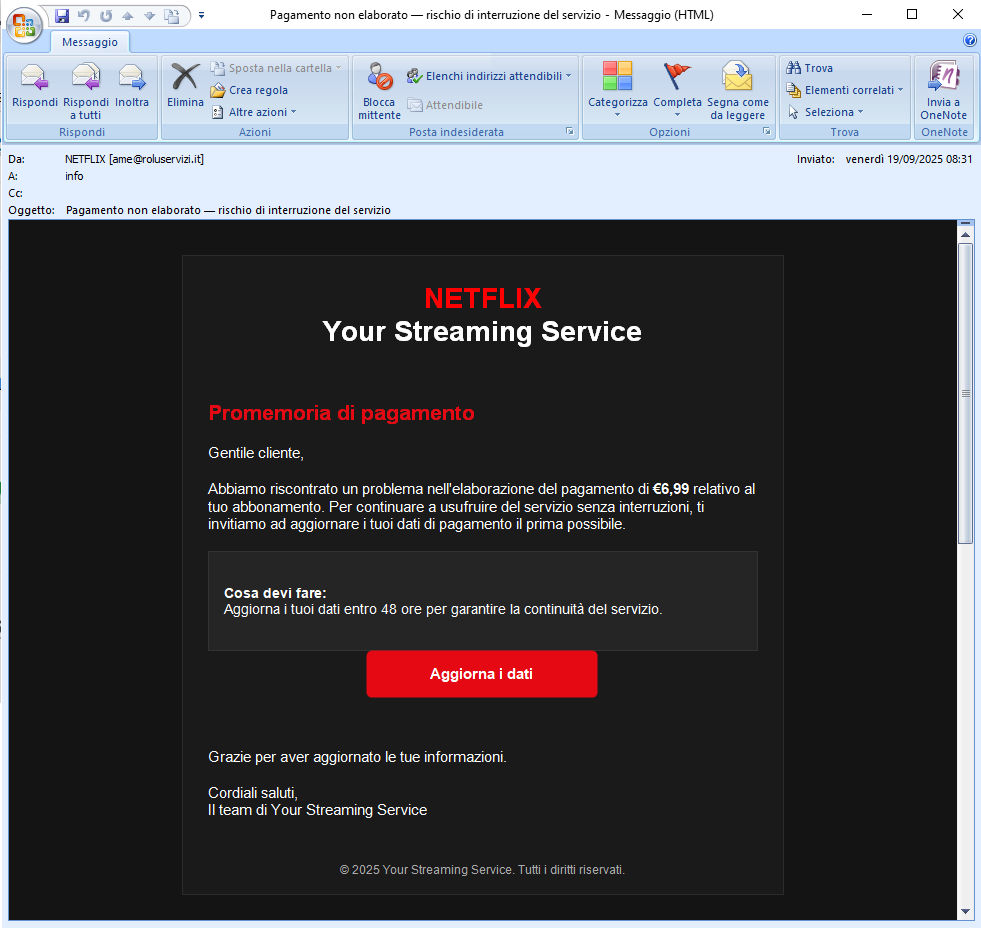Screen dimensions: 981x930
Task: Click Trova search button
Action: click(810, 68)
